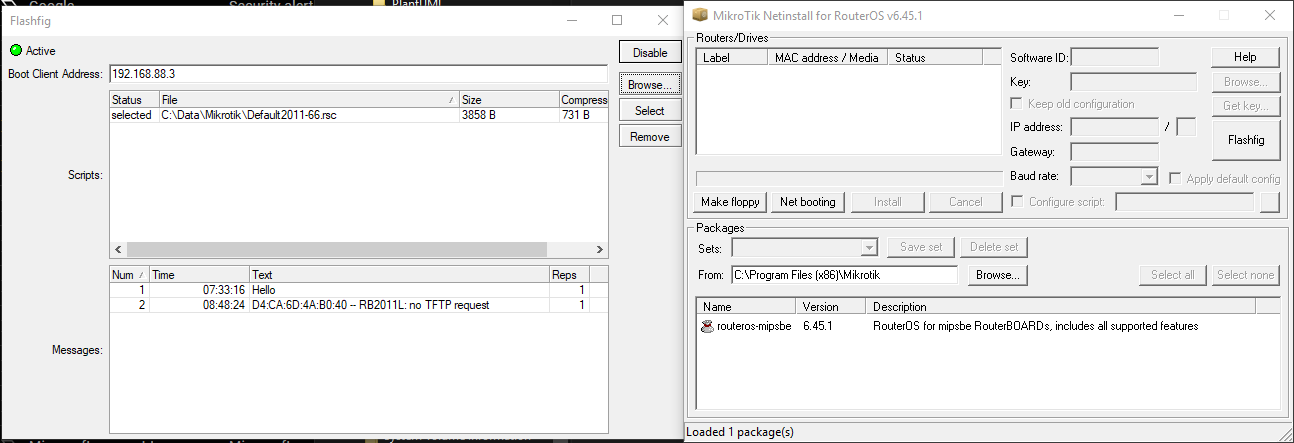Click the Gateway field in Netinstall
The height and width of the screenshot is (443, 1294).
click(1115, 152)
